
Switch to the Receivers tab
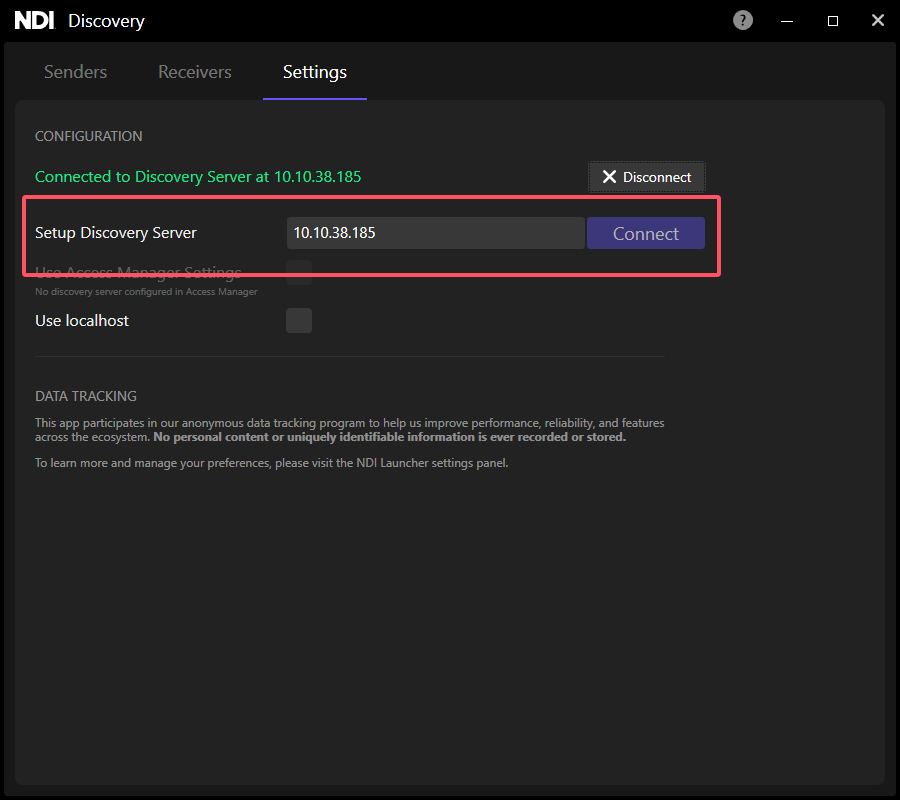click(x=195, y=72)
